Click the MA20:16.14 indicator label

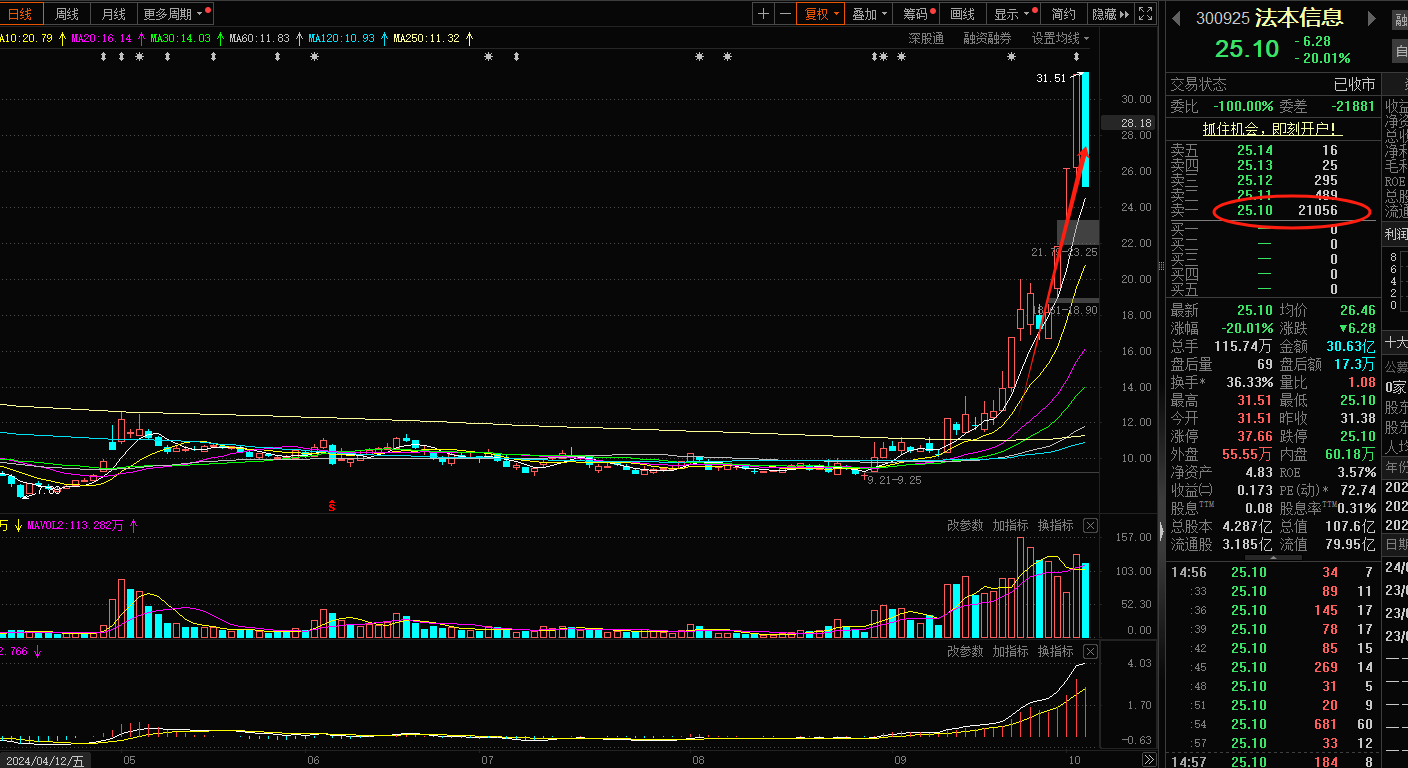pyautogui.click(x=101, y=38)
